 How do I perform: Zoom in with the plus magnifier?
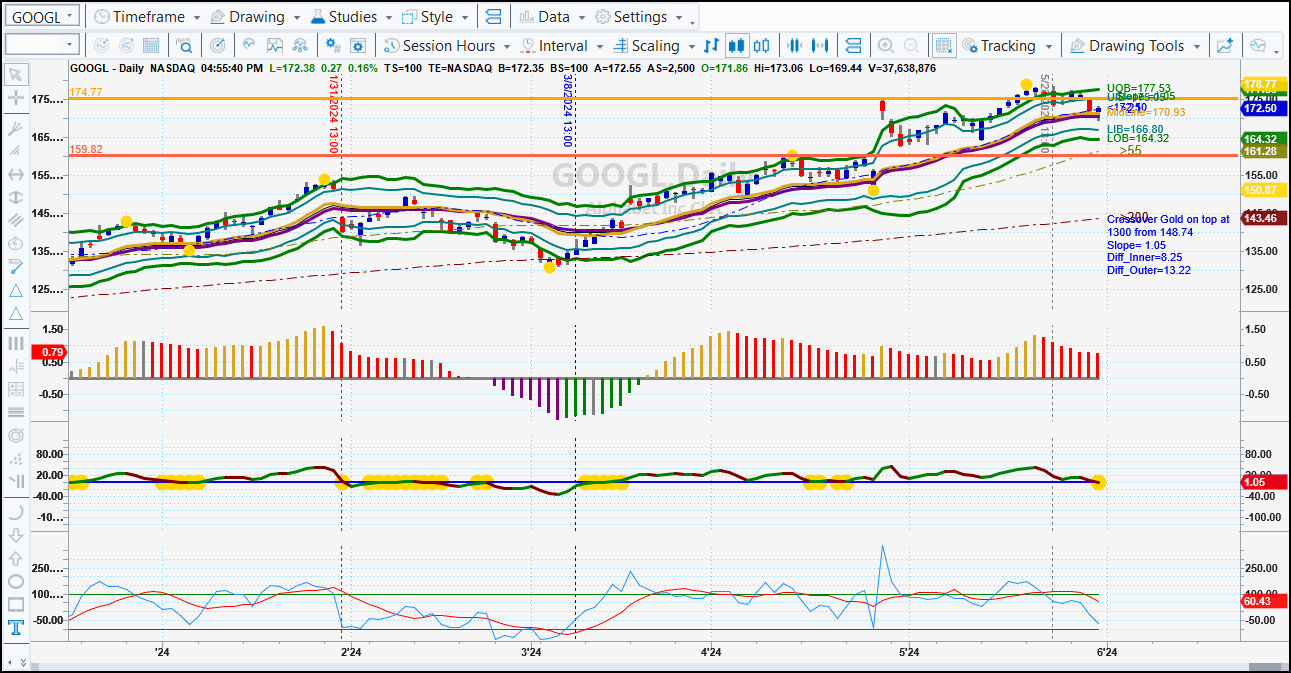point(885,46)
